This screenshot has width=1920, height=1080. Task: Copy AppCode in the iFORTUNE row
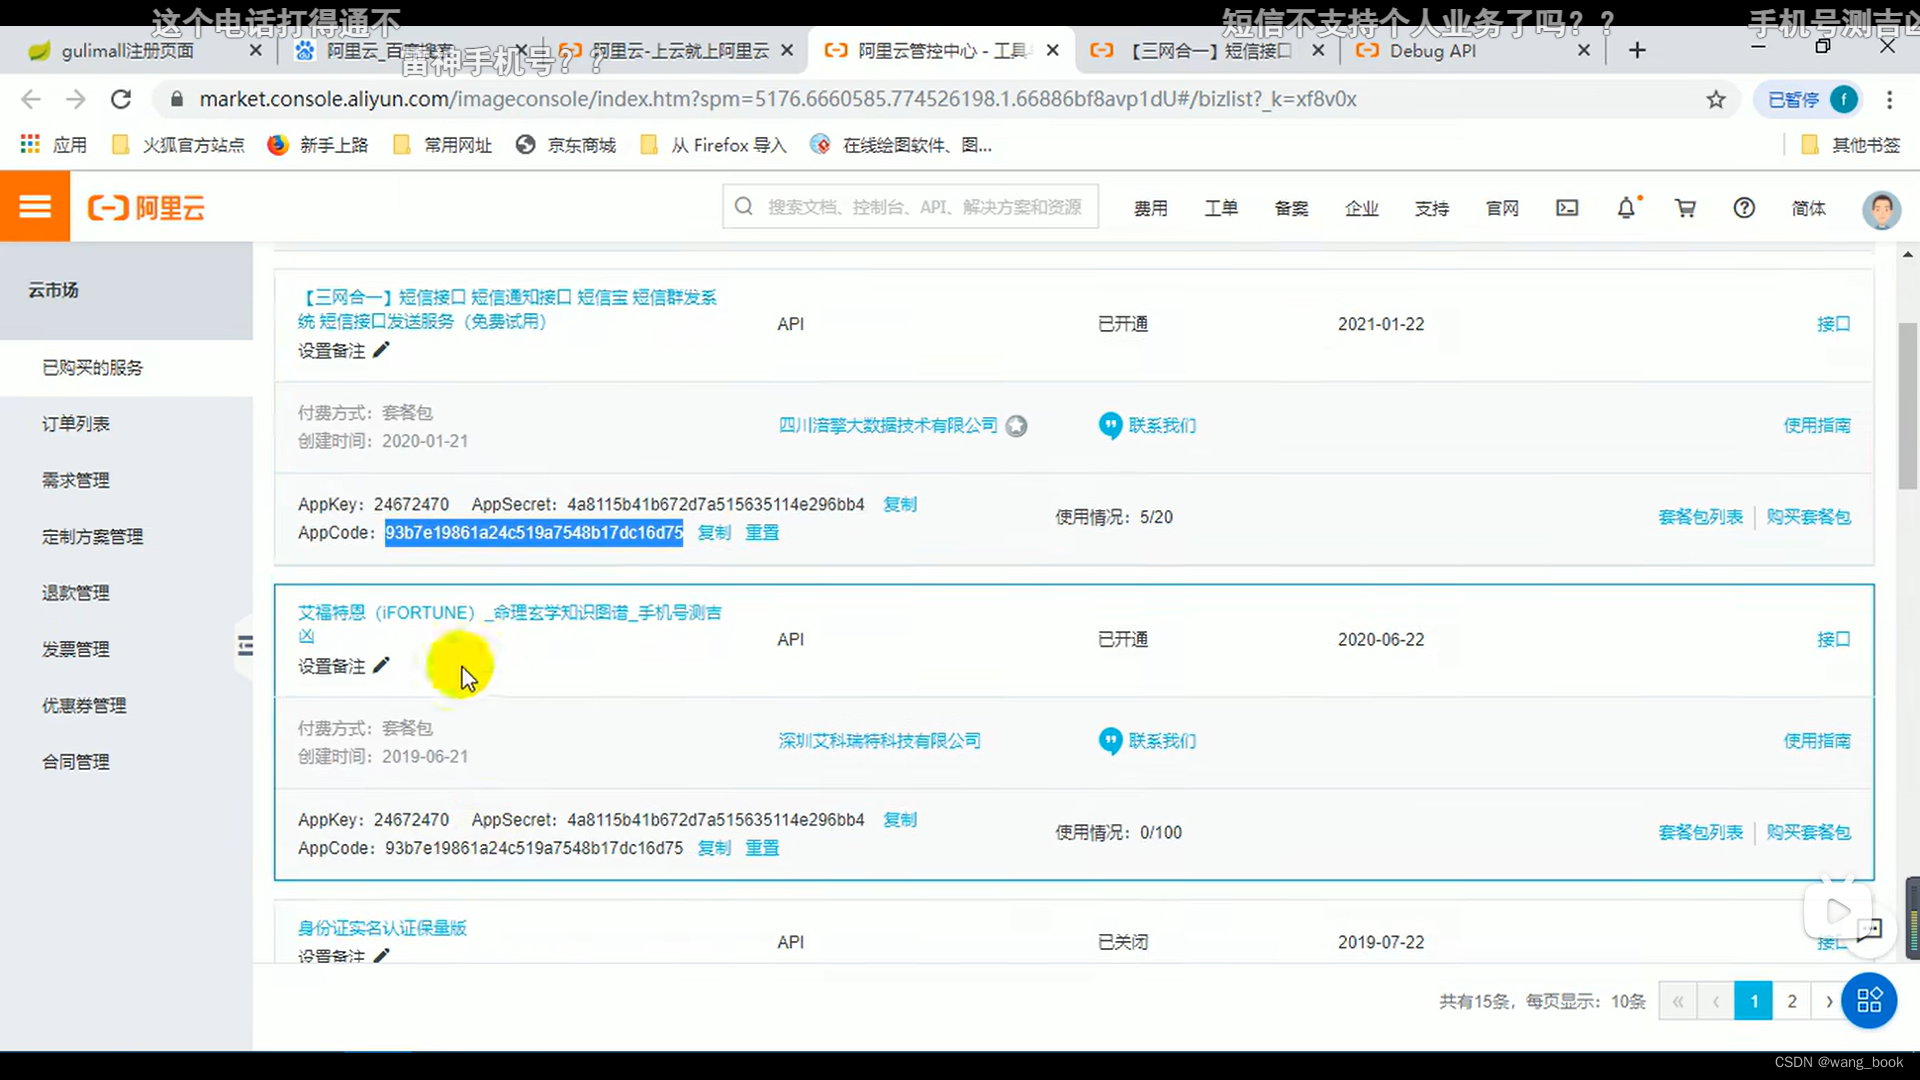coord(714,847)
